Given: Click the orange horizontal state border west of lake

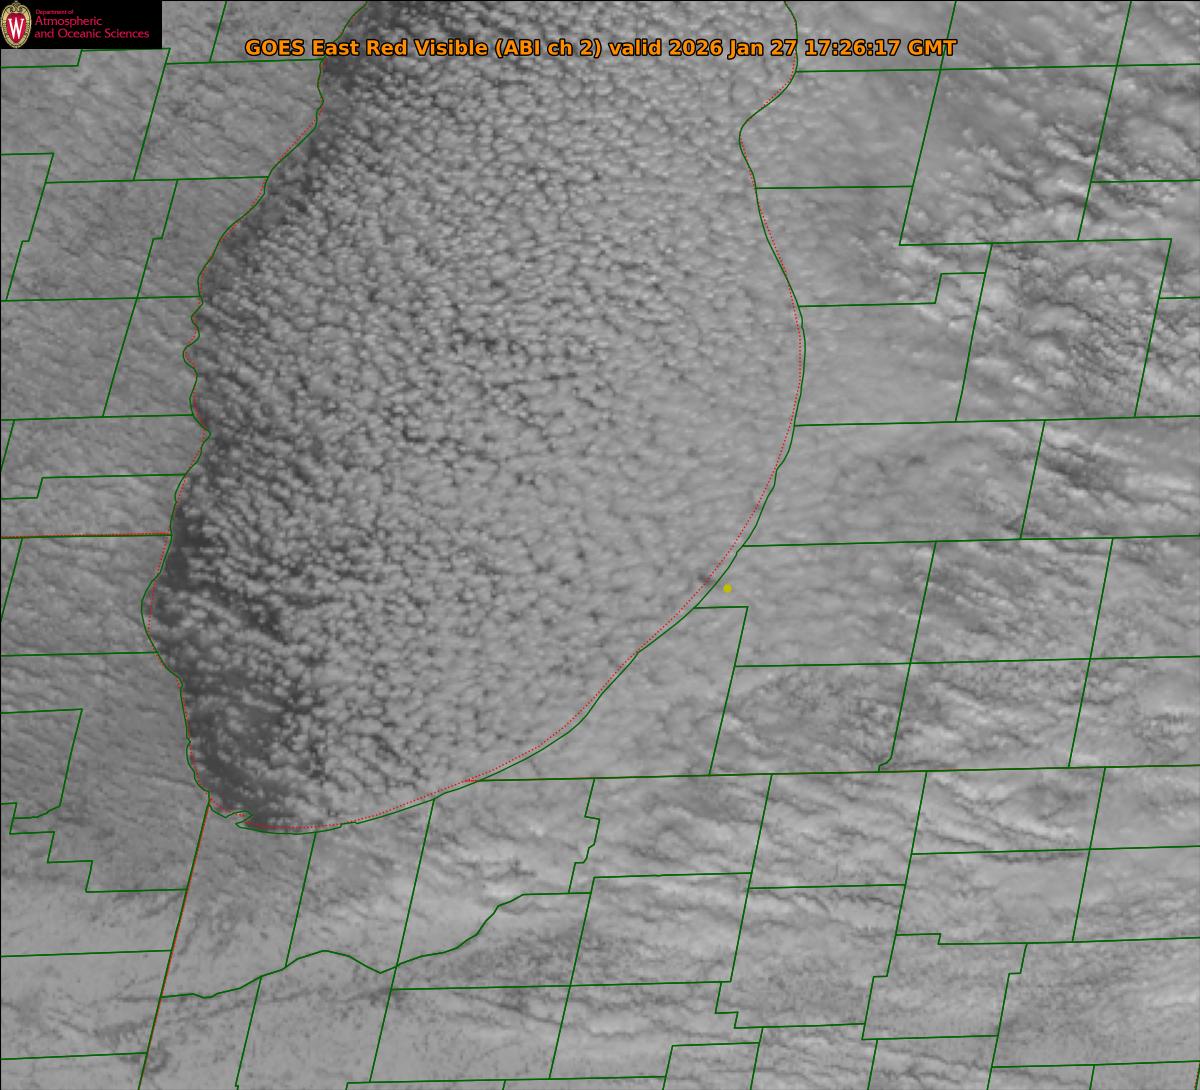Looking at the screenshot, I should [x=80, y=536].
